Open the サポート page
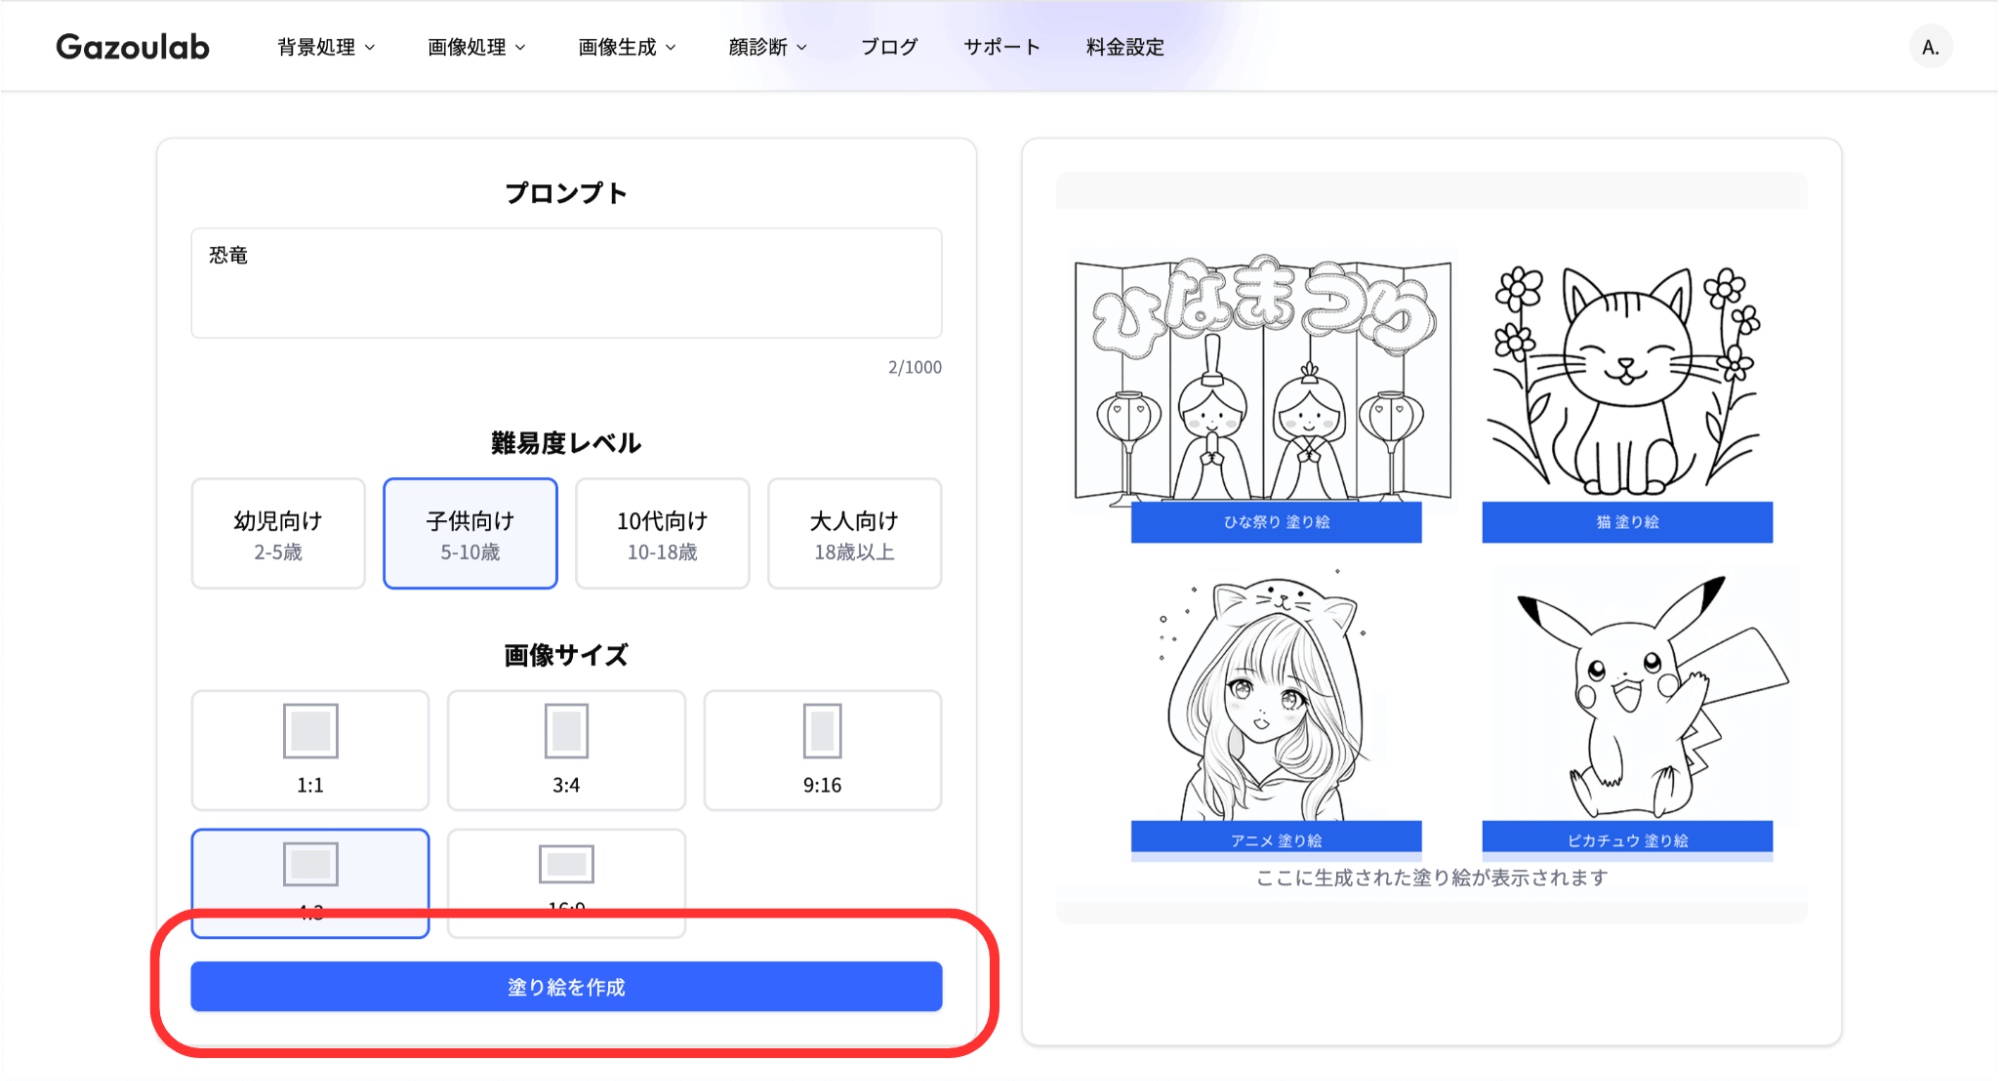Viewport: 1999px width, 1081px height. (1001, 46)
